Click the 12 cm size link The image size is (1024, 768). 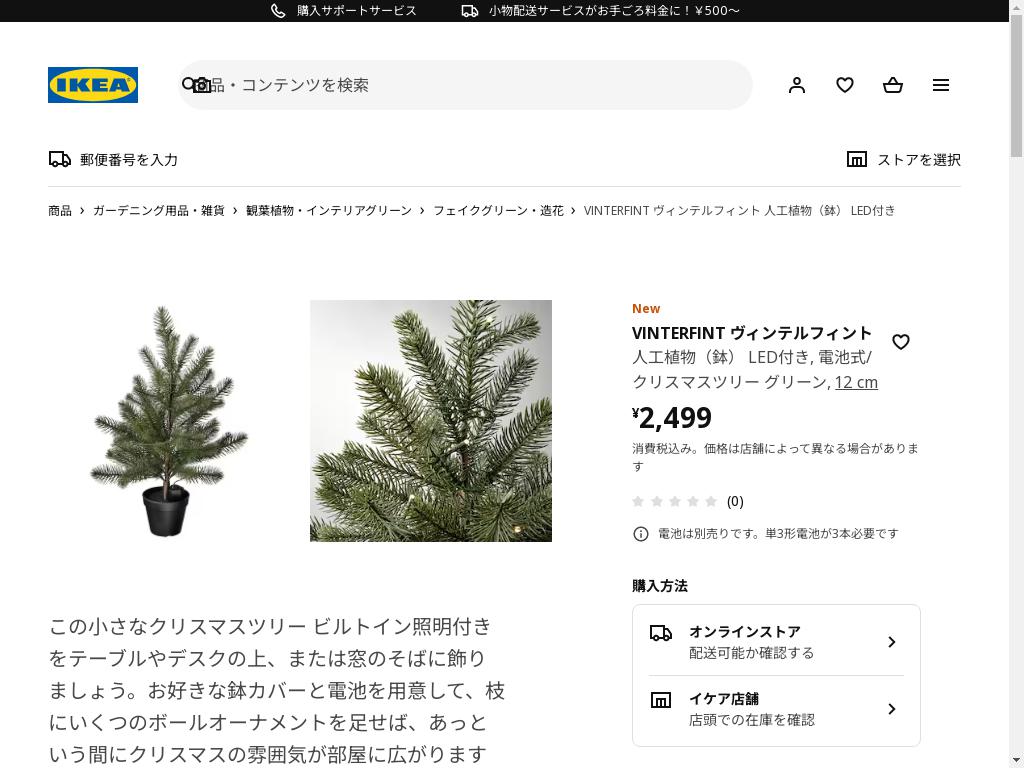856,382
